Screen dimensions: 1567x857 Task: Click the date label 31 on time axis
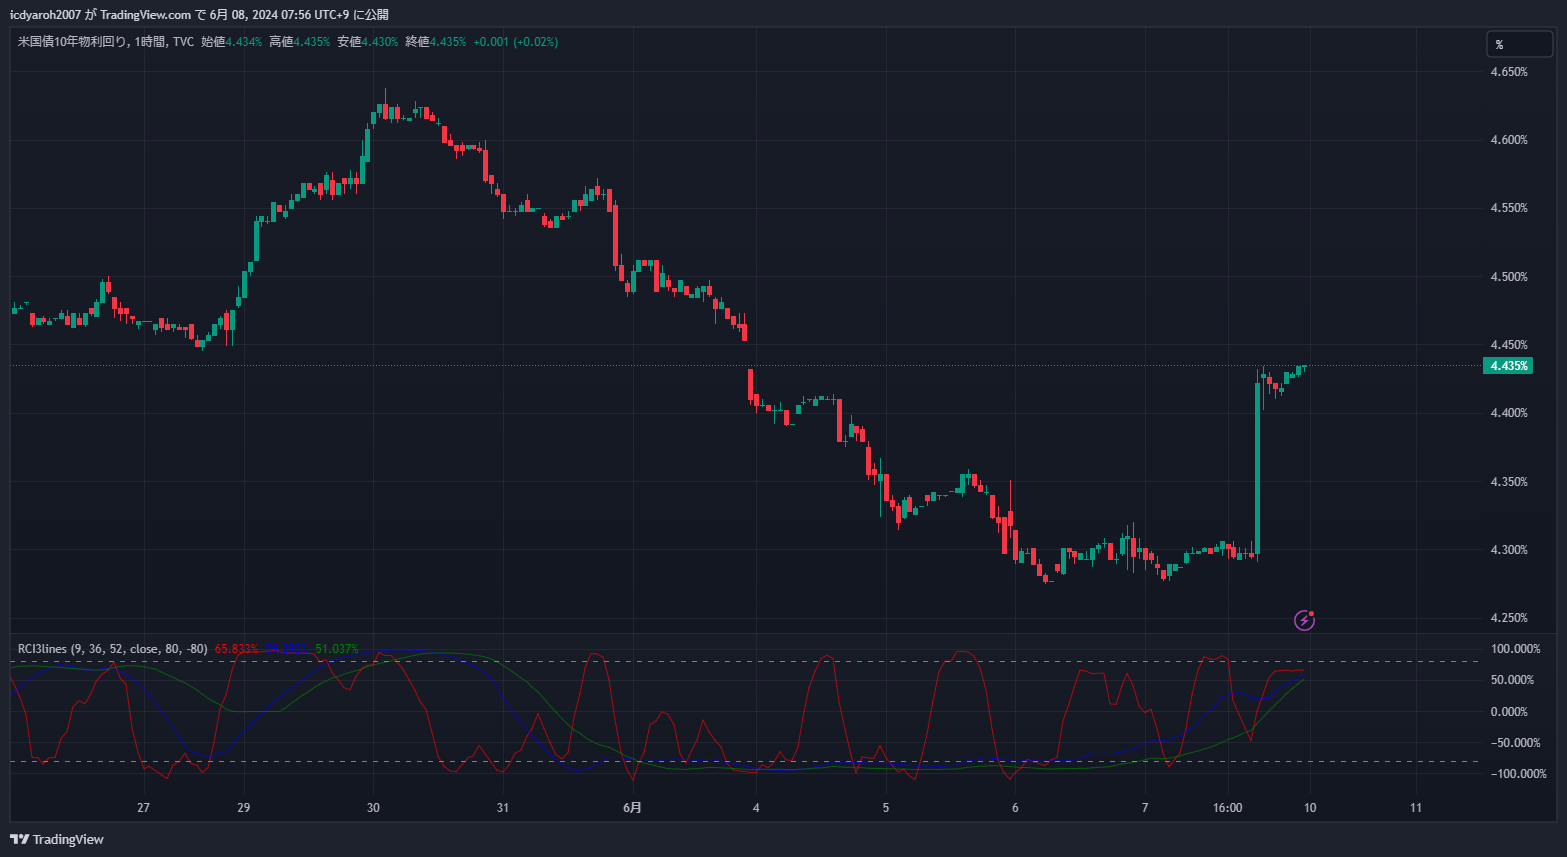pos(502,808)
